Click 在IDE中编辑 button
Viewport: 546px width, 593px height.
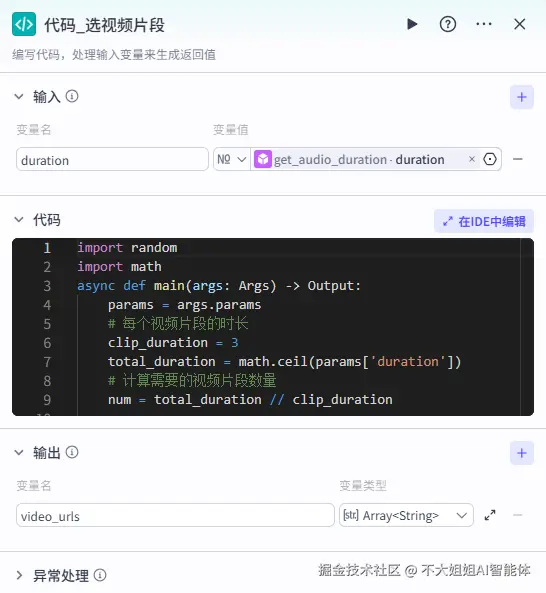point(484,221)
